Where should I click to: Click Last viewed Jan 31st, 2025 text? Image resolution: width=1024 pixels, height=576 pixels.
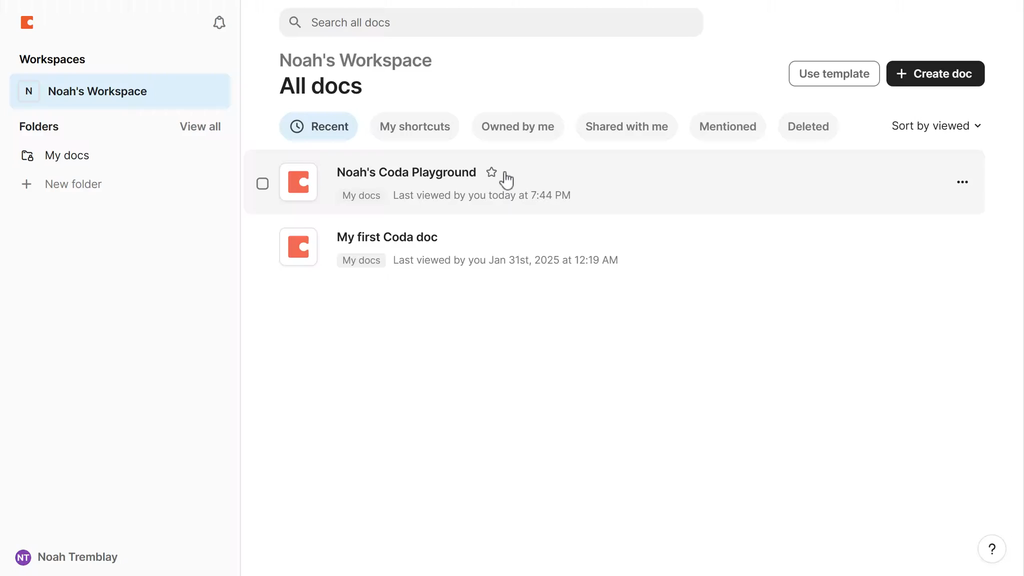(505, 260)
